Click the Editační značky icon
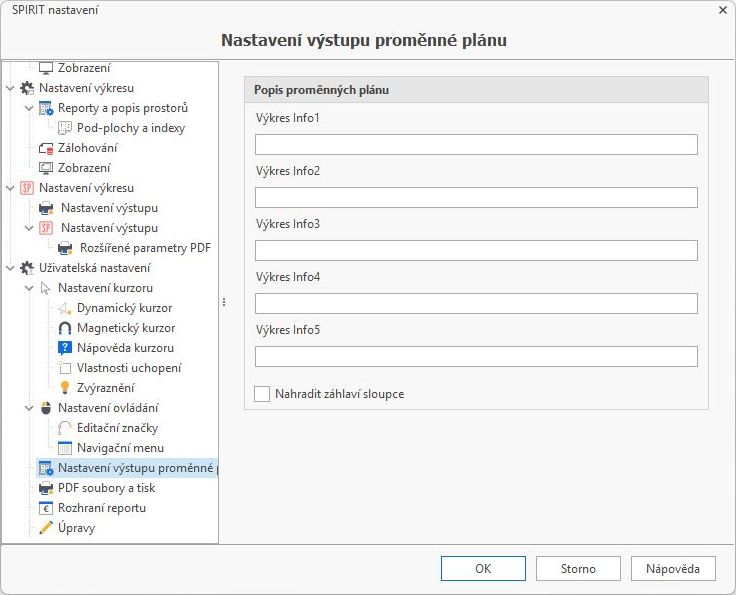 65,428
